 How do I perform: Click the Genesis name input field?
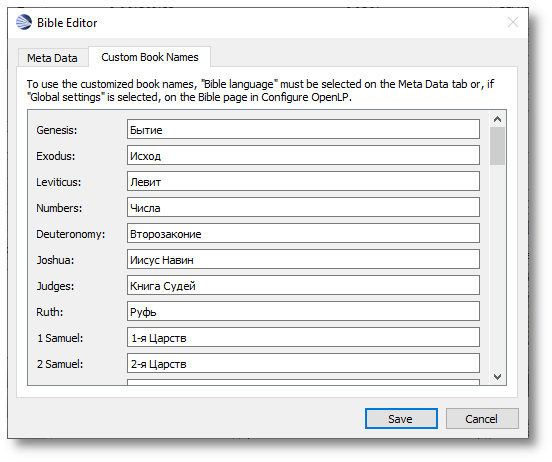303,129
